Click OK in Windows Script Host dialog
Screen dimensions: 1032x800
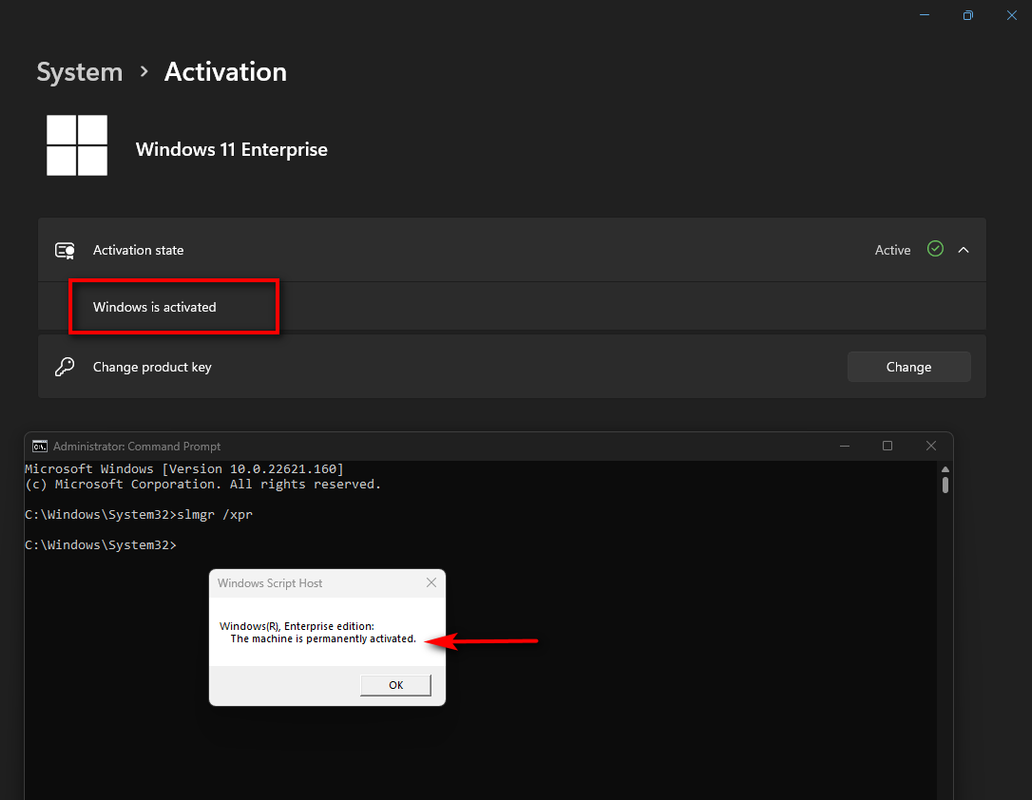pos(396,685)
